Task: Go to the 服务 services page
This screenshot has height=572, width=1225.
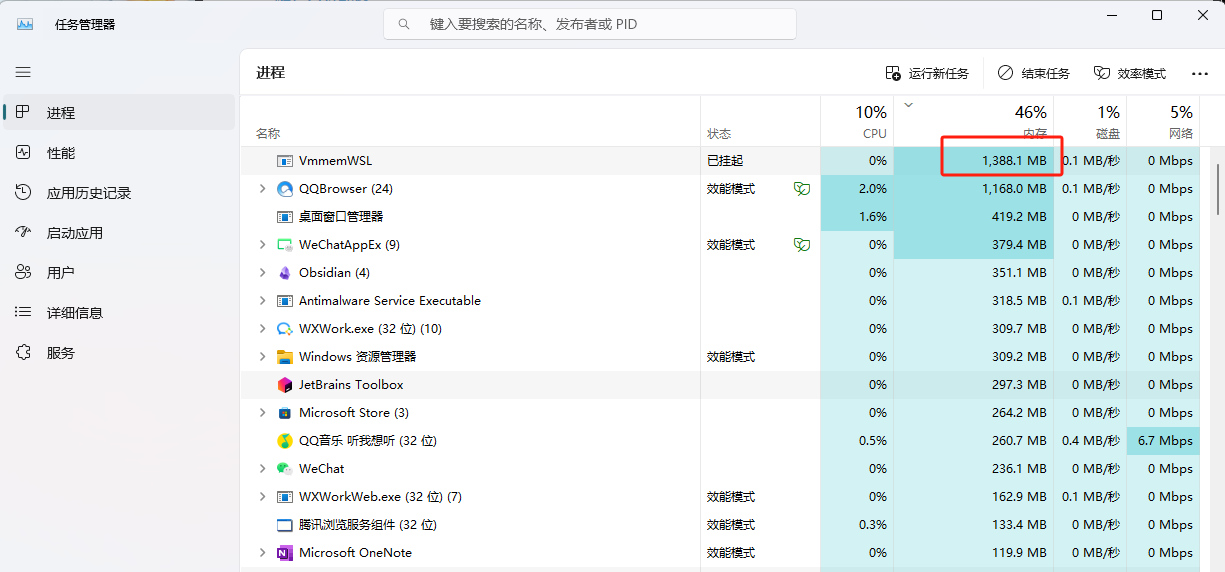Action: click(x=61, y=353)
